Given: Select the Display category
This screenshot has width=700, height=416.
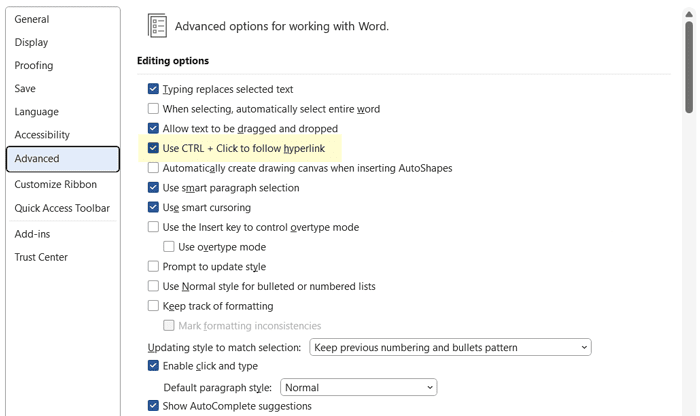Looking at the screenshot, I should (x=32, y=43).
